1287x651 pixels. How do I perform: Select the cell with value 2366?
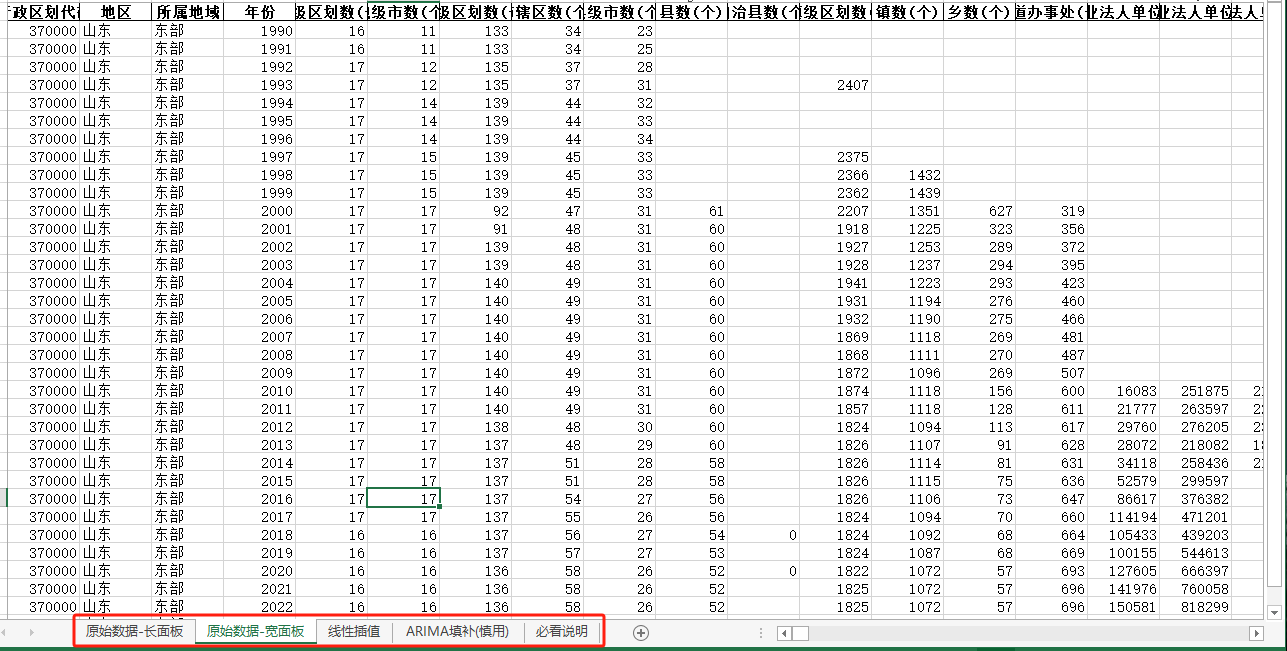835,175
